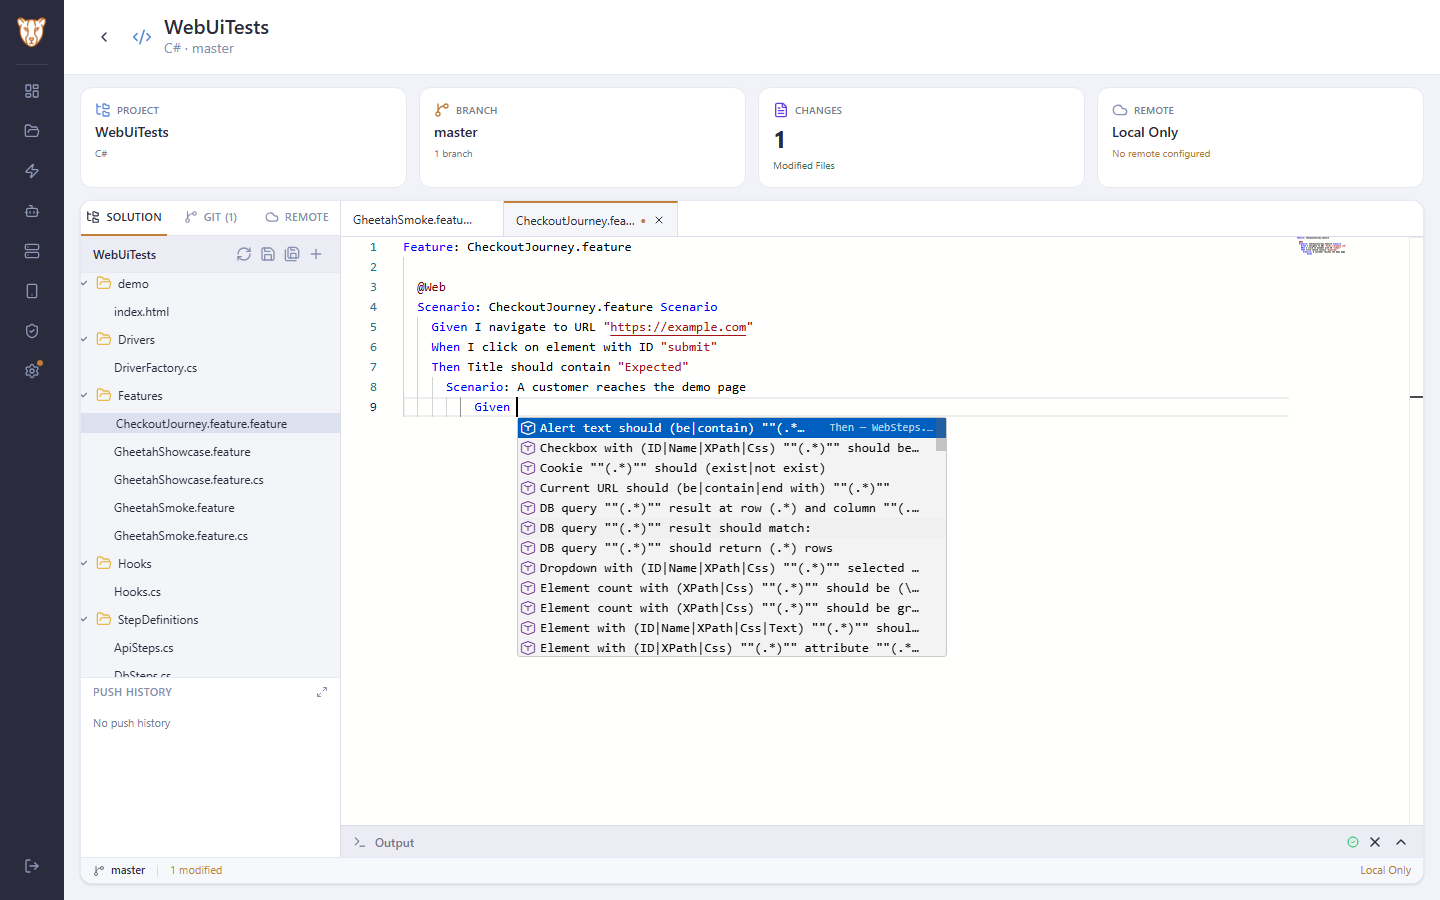
Task: Add a new item with plus icon
Action: tap(316, 254)
